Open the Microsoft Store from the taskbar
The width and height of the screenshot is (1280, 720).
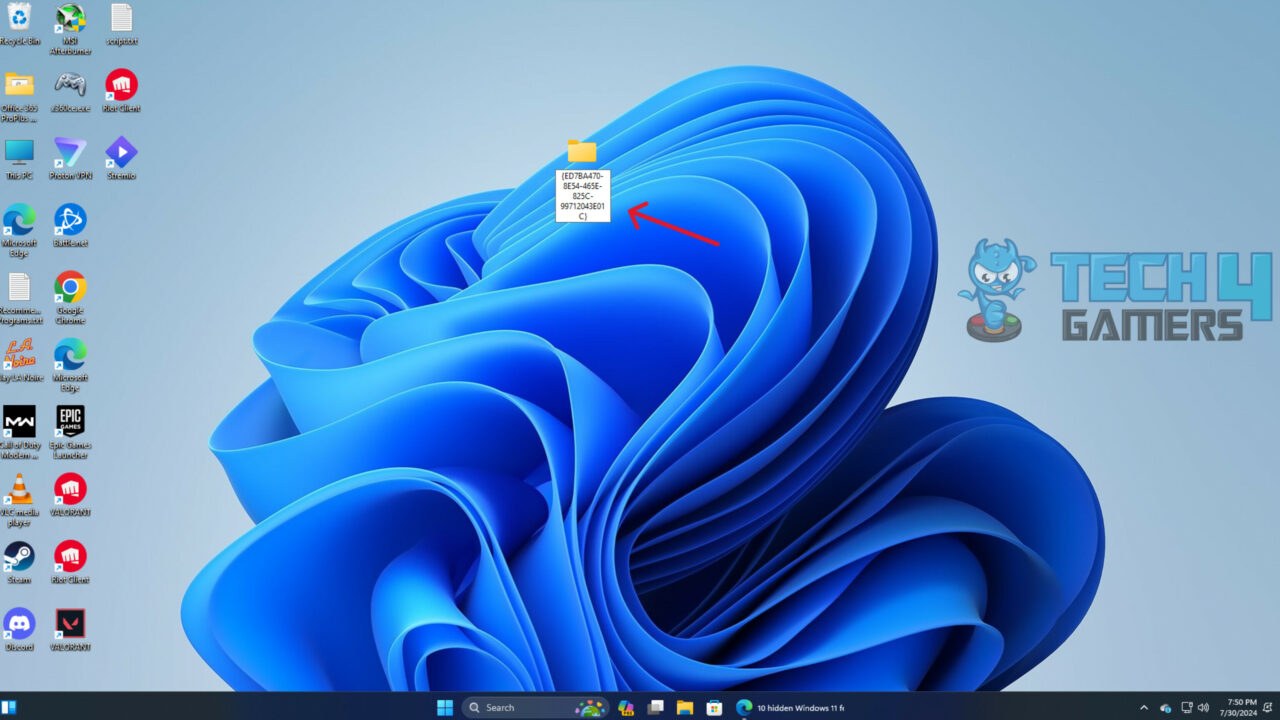coord(713,707)
